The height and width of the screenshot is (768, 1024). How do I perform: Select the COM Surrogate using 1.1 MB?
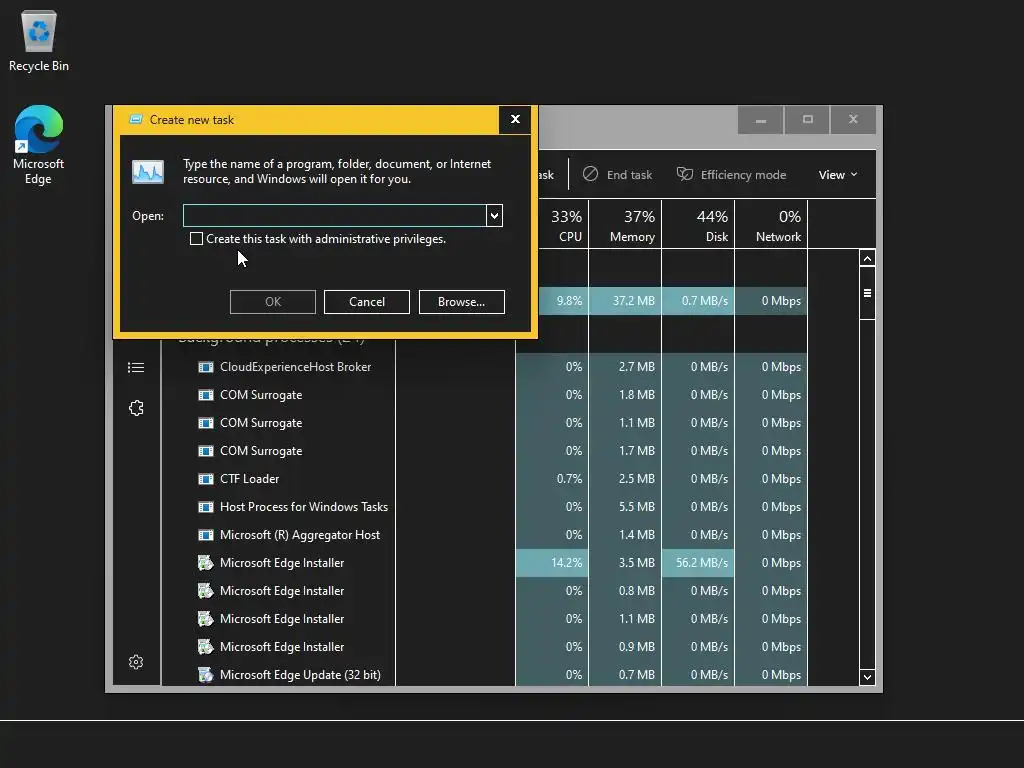point(483,423)
